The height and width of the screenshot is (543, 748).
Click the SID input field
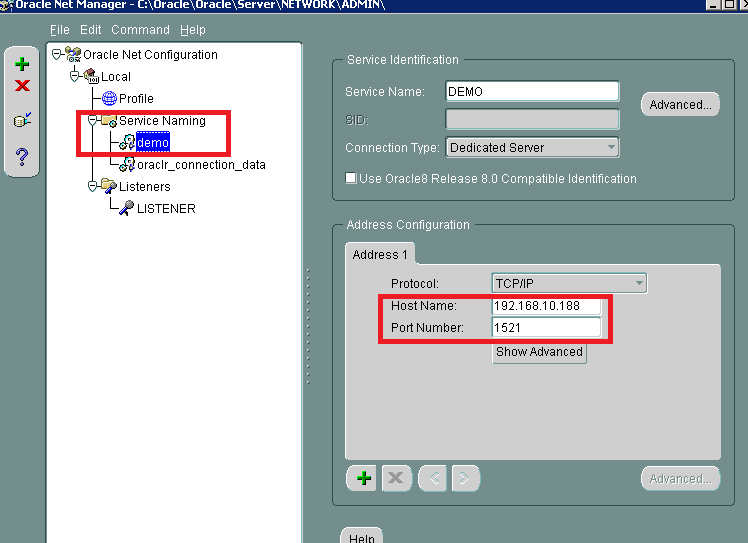point(532,119)
